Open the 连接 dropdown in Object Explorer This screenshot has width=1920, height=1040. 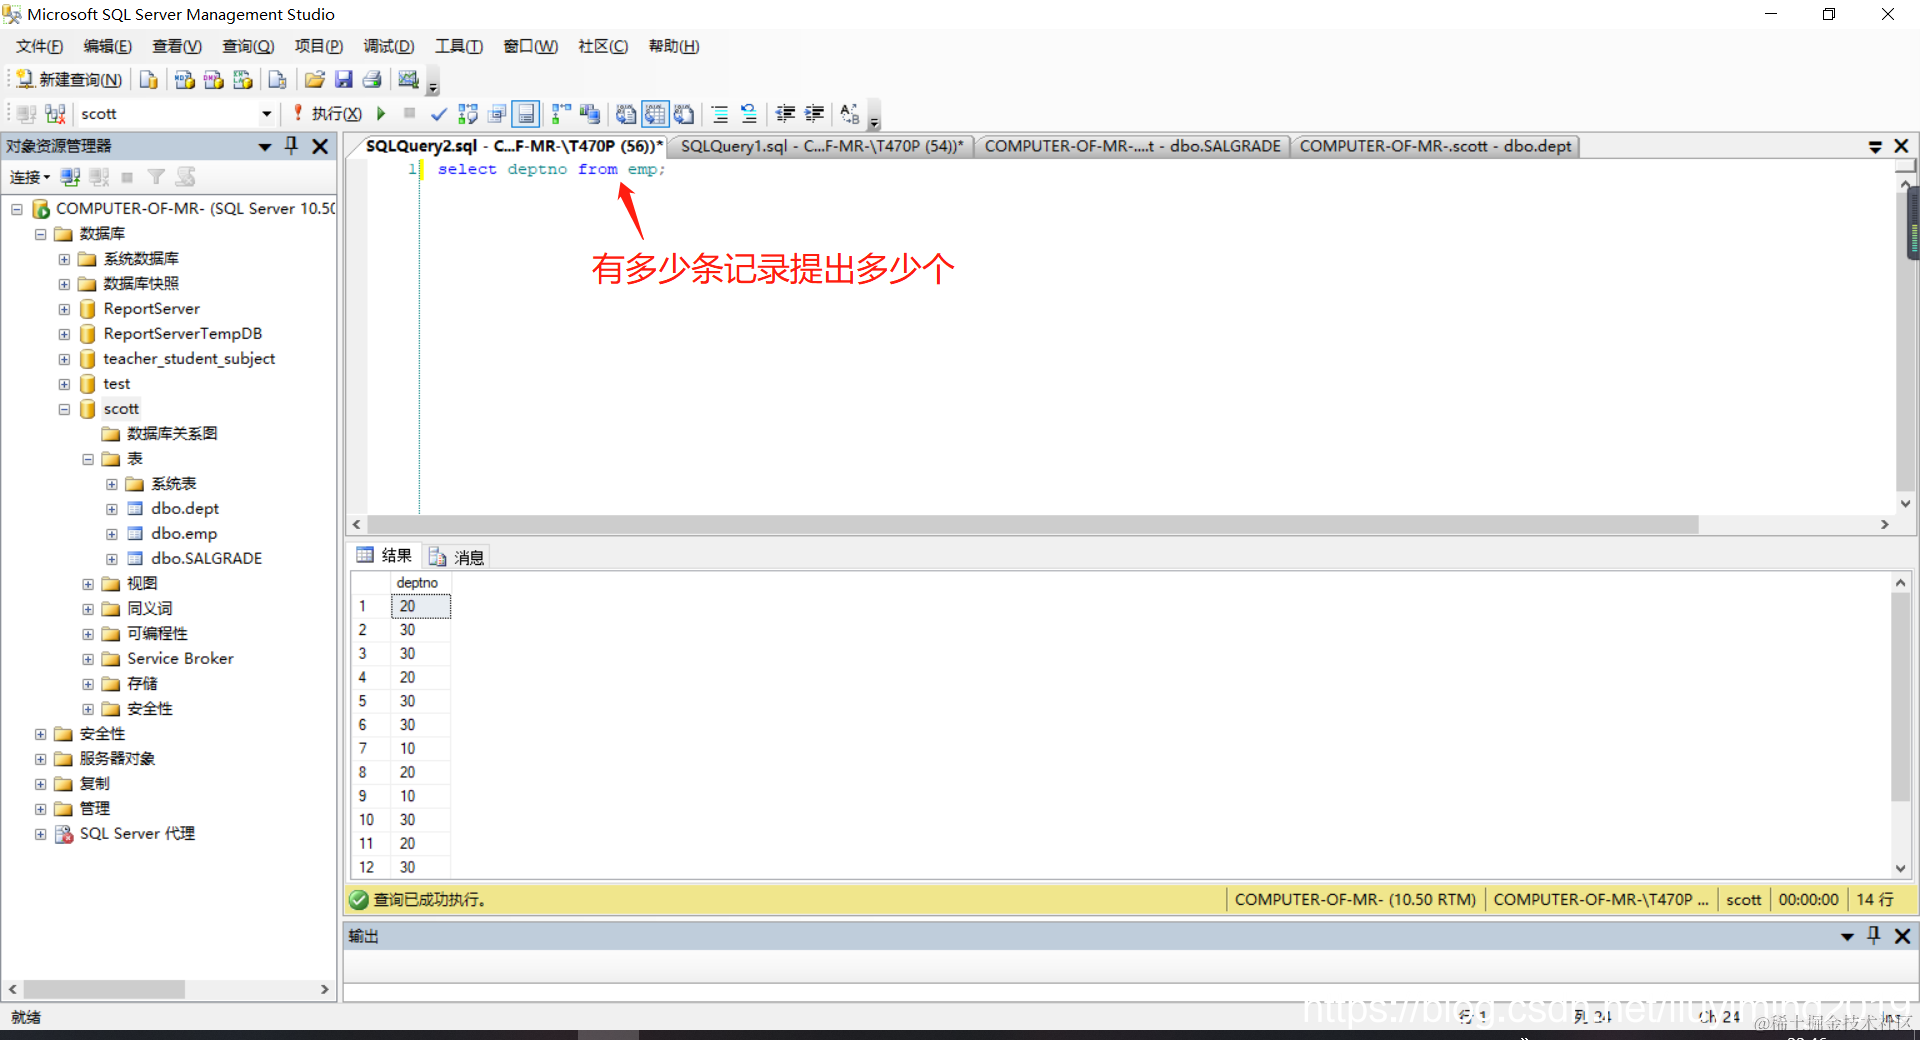tap(30, 177)
